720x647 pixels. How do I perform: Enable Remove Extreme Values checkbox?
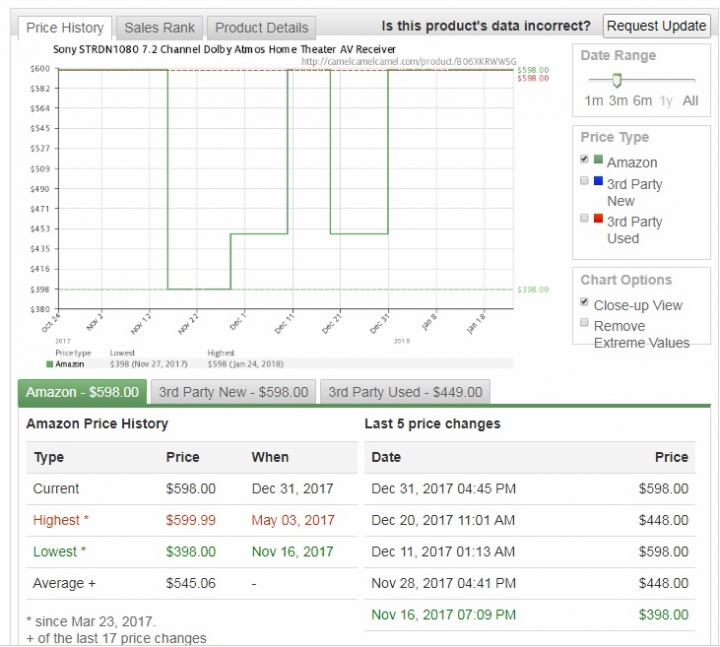584,322
